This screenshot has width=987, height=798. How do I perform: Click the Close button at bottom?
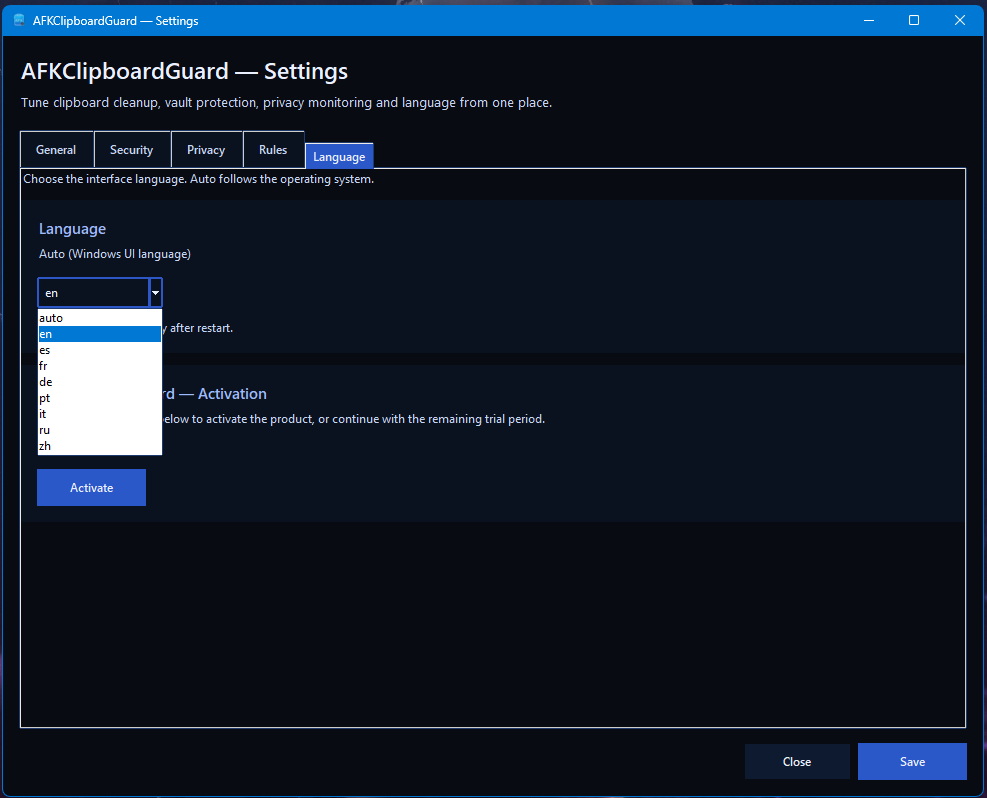coord(797,762)
